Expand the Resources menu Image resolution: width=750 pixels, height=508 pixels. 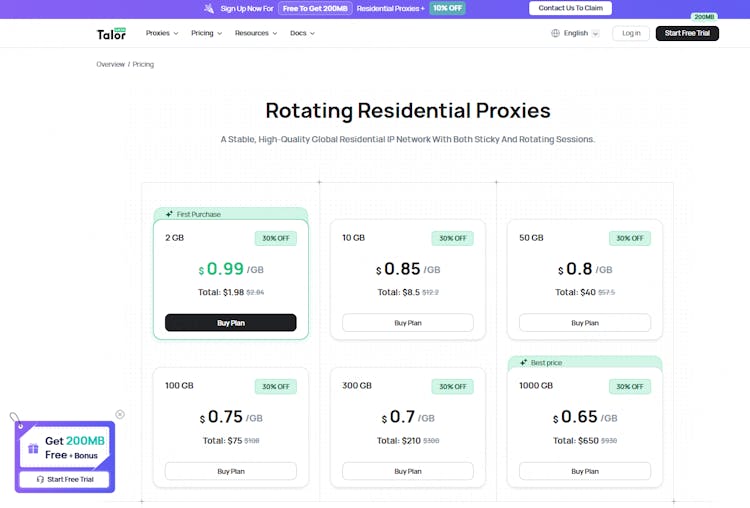(x=256, y=33)
